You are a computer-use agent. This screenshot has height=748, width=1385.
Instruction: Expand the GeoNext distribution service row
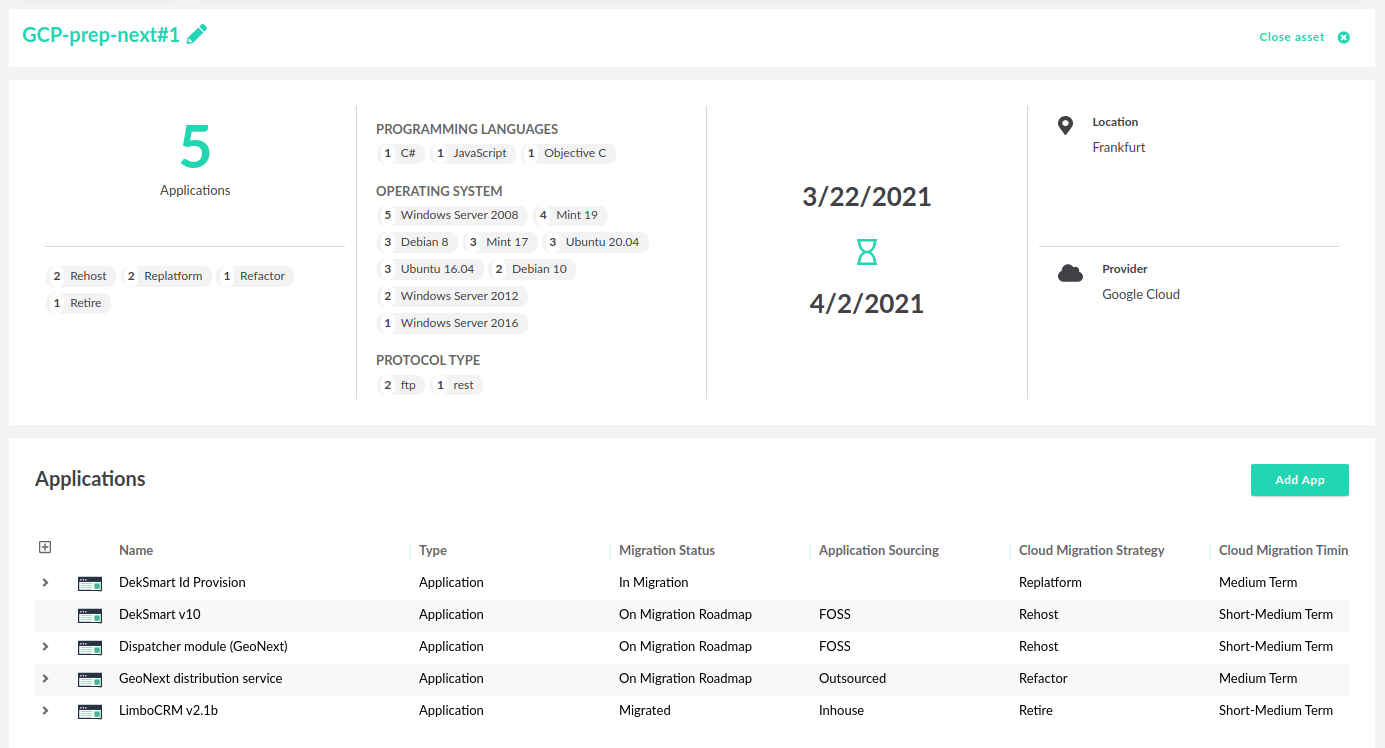coord(45,678)
